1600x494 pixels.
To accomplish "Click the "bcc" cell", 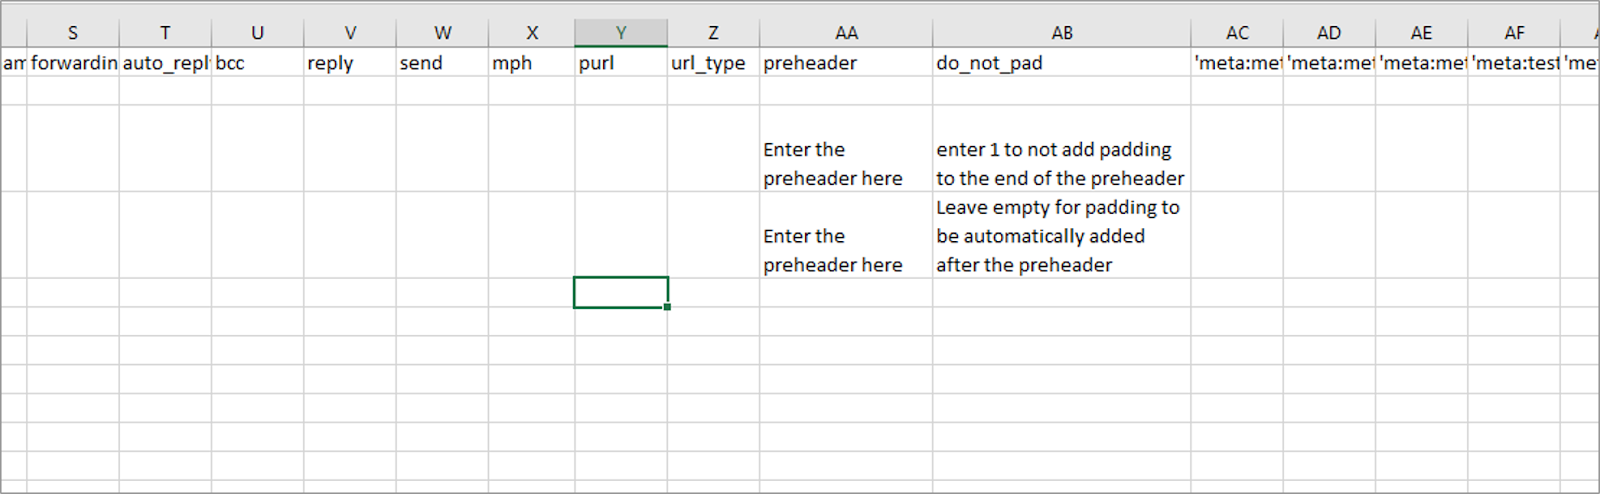I will click(257, 63).
